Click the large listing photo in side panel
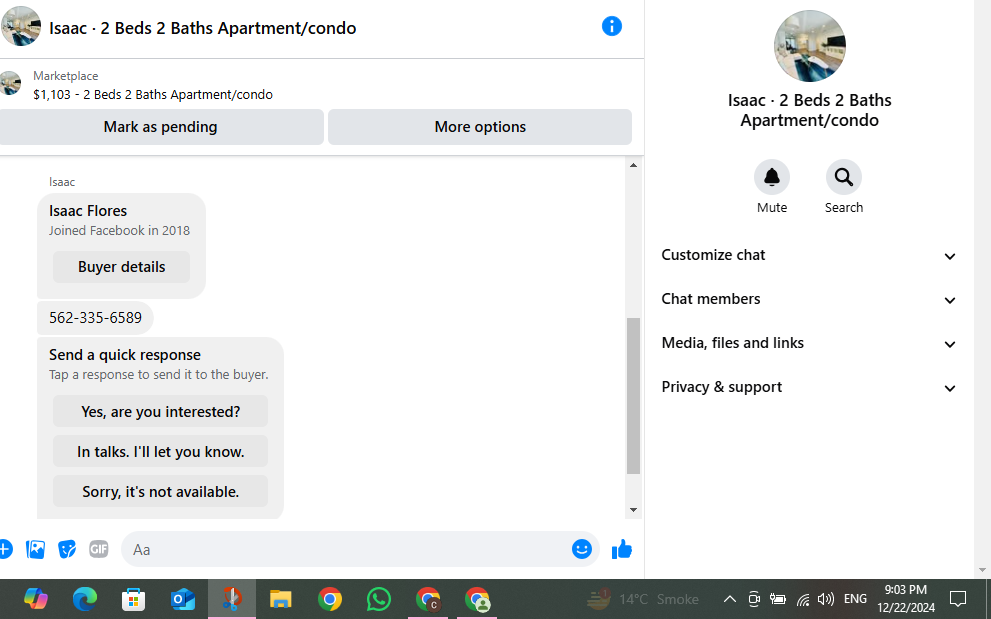Screen dimensions: 991x619 pos(810,46)
